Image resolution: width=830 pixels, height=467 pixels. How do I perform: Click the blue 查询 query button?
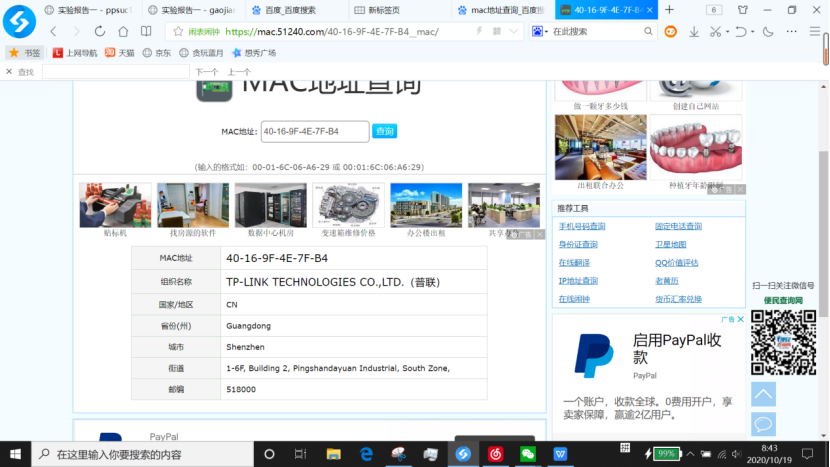[x=384, y=131]
